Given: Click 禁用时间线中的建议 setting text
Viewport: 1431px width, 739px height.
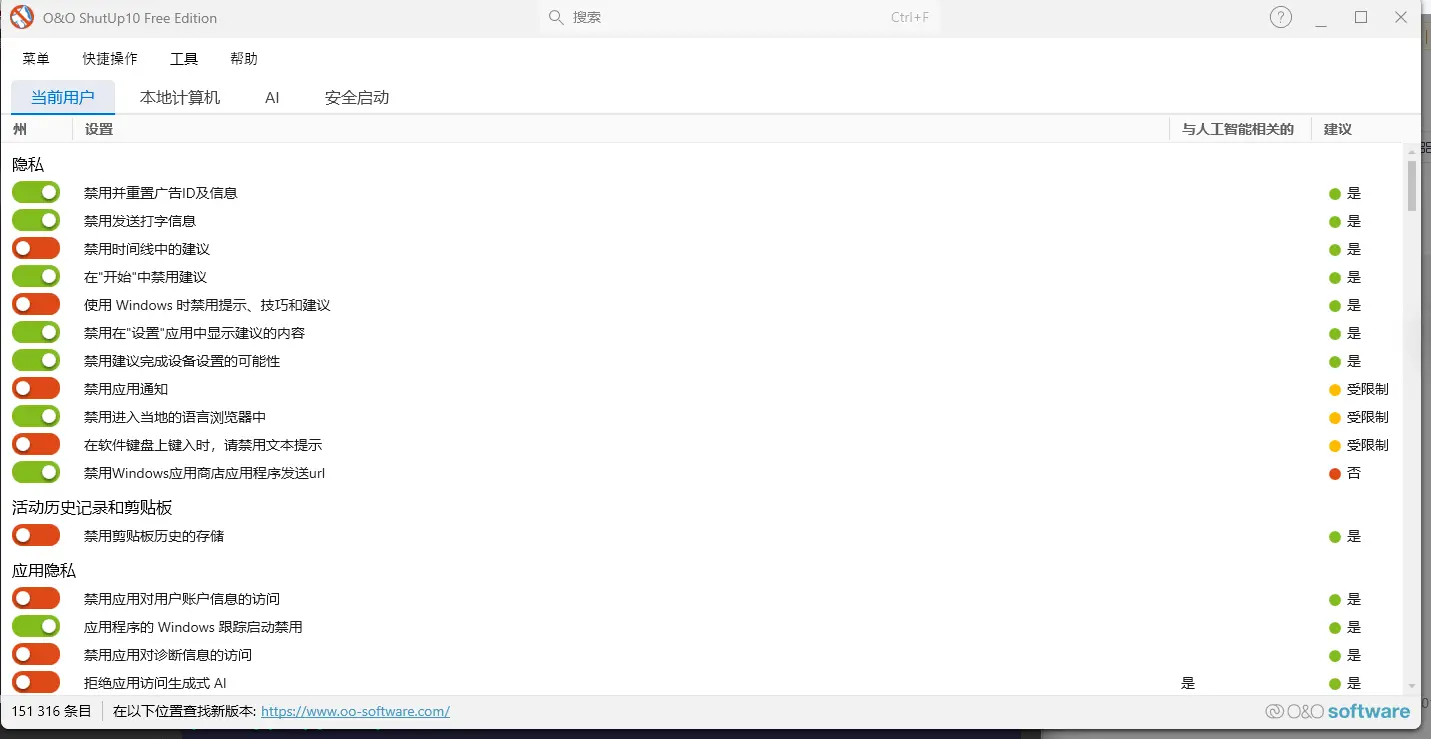Looking at the screenshot, I should point(147,249).
